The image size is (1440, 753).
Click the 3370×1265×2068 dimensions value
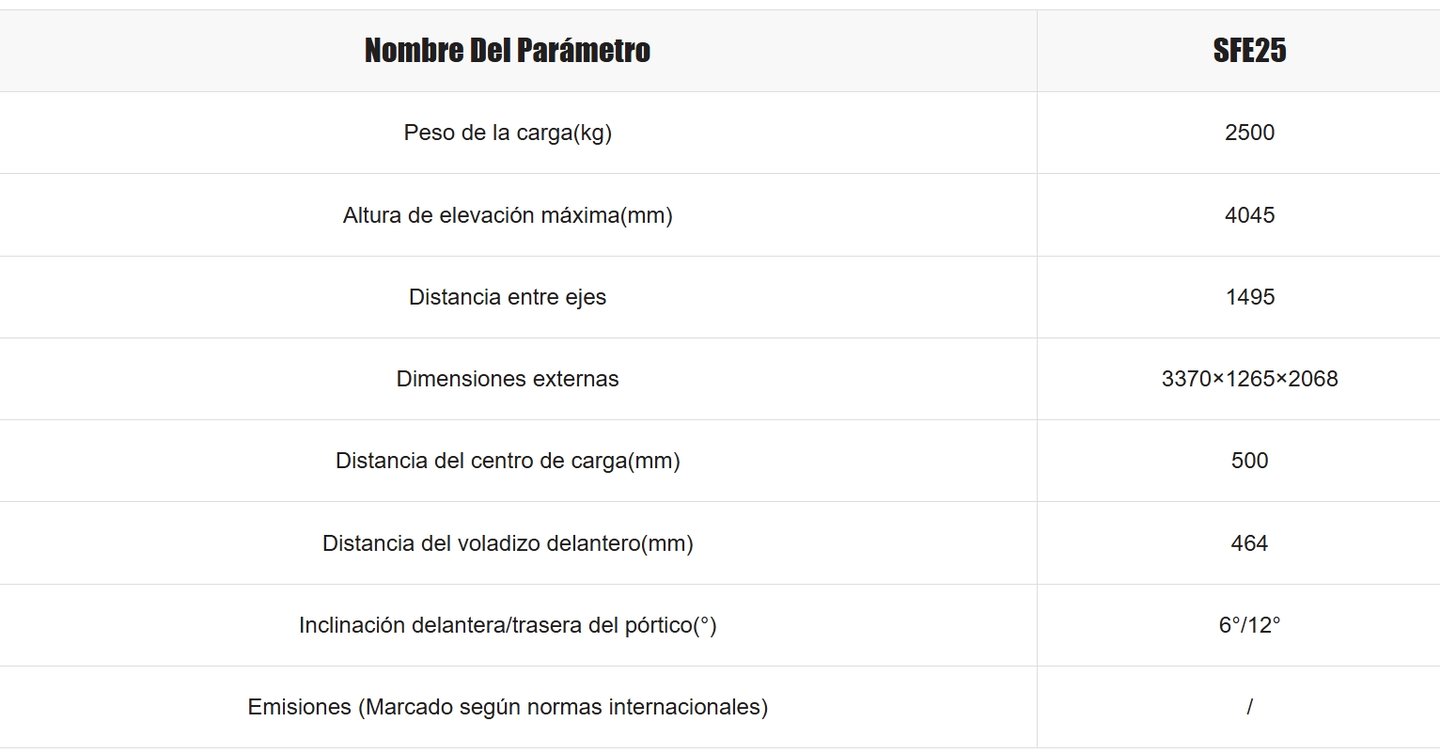1249,379
